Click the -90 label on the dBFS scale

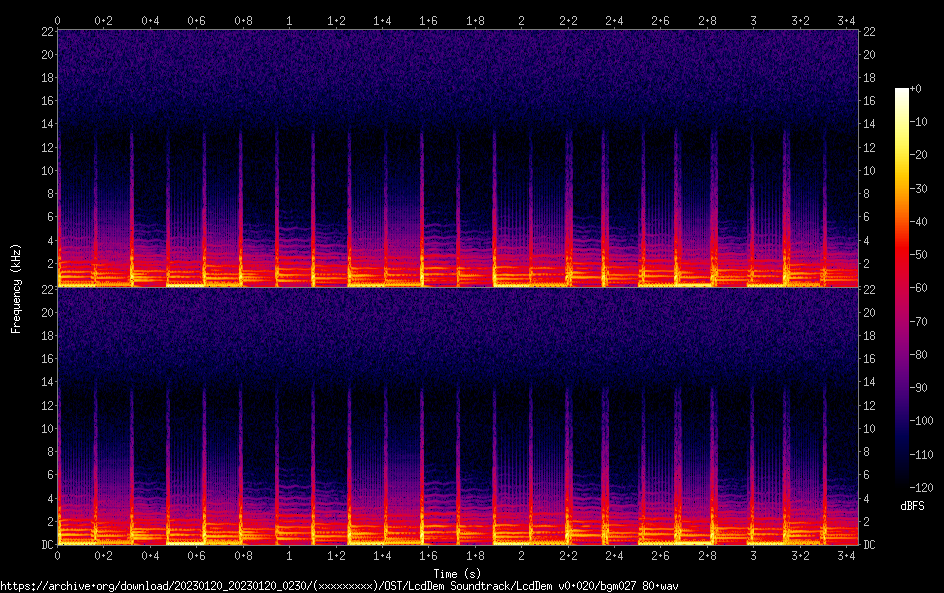point(923,387)
